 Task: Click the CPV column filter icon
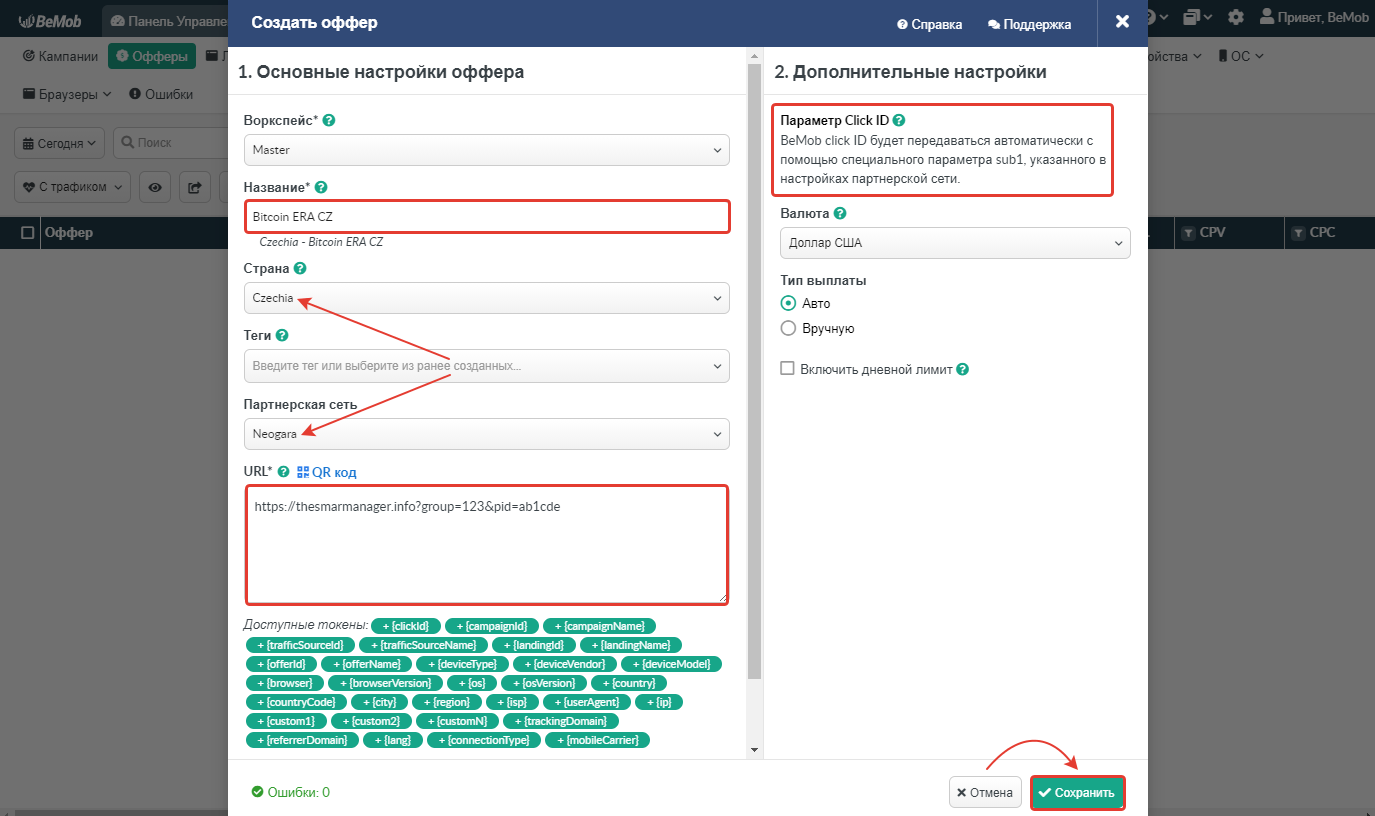1188,233
